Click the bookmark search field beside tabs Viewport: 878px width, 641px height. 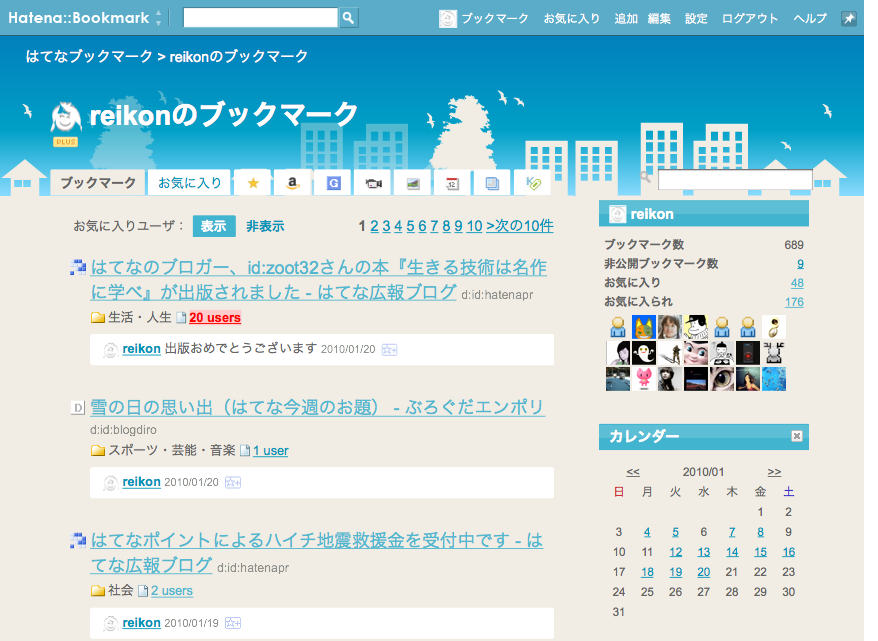(735, 180)
